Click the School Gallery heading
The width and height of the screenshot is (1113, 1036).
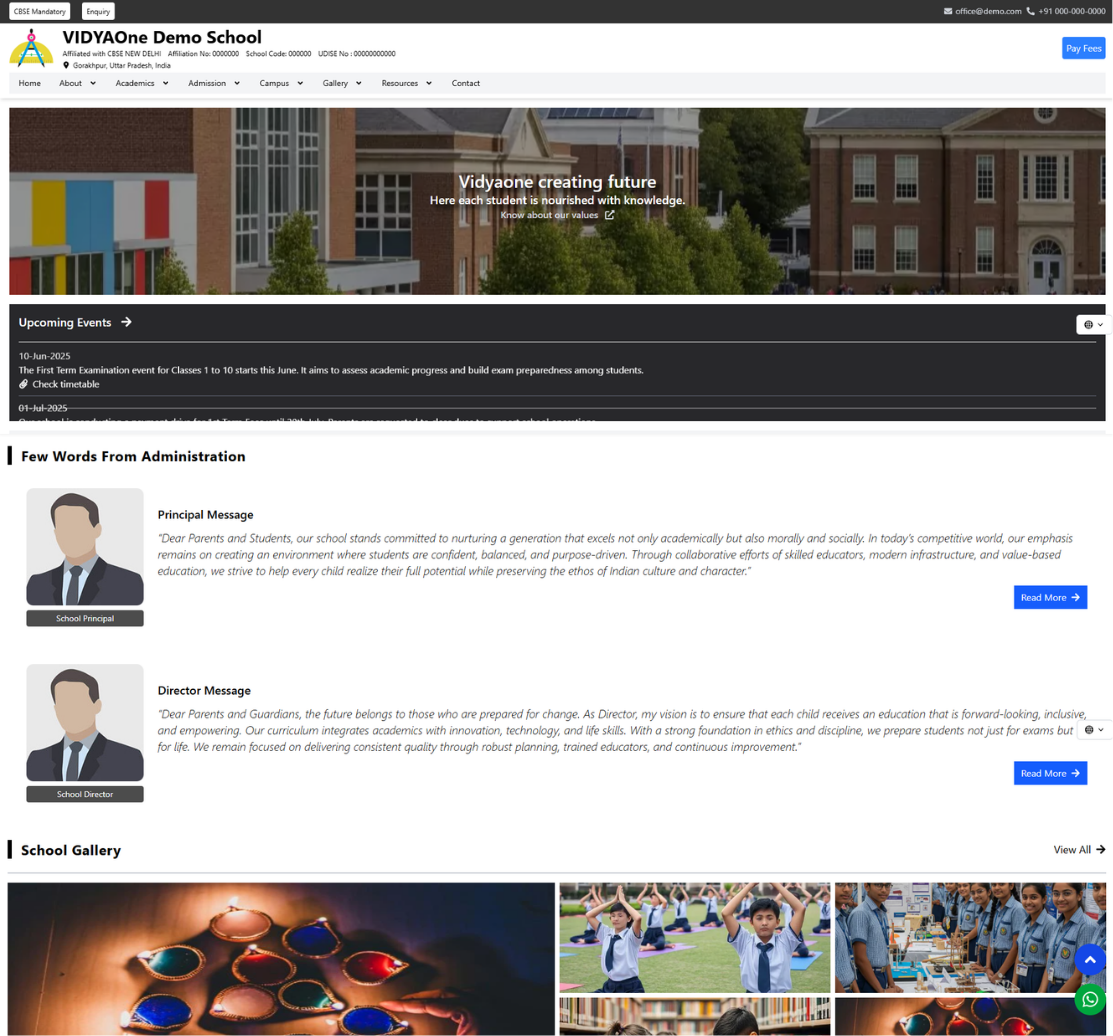pos(71,850)
